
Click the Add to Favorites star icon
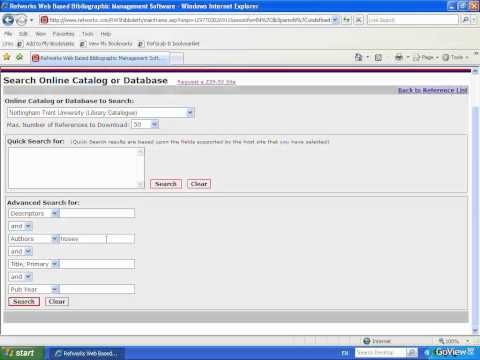(19, 57)
